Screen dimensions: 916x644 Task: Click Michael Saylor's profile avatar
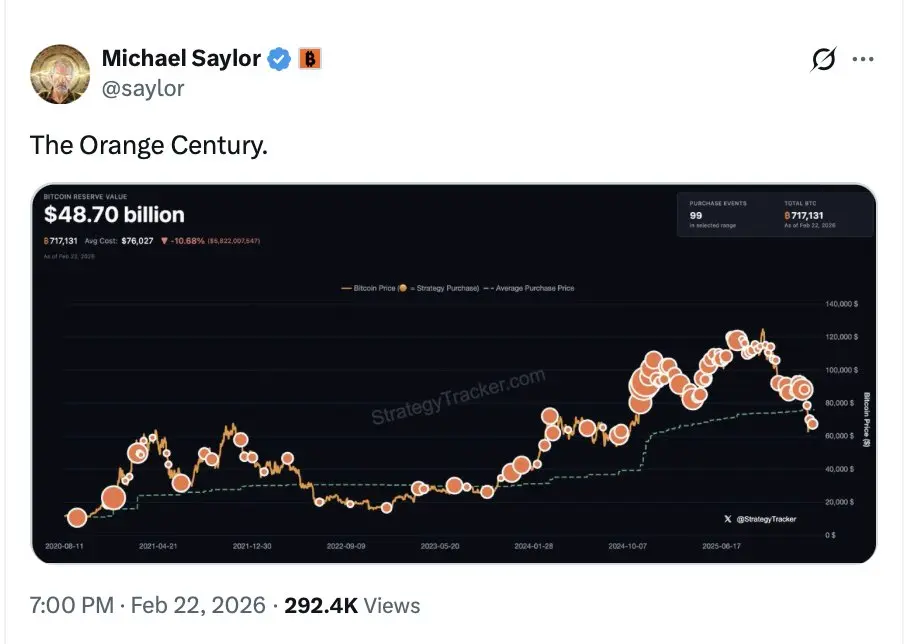[x=60, y=73]
